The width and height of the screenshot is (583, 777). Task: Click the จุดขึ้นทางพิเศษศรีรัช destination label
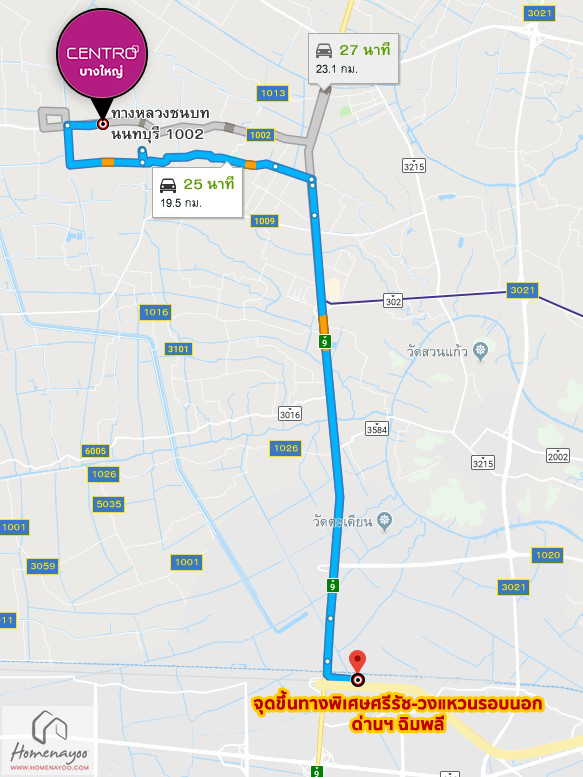click(397, 714)
